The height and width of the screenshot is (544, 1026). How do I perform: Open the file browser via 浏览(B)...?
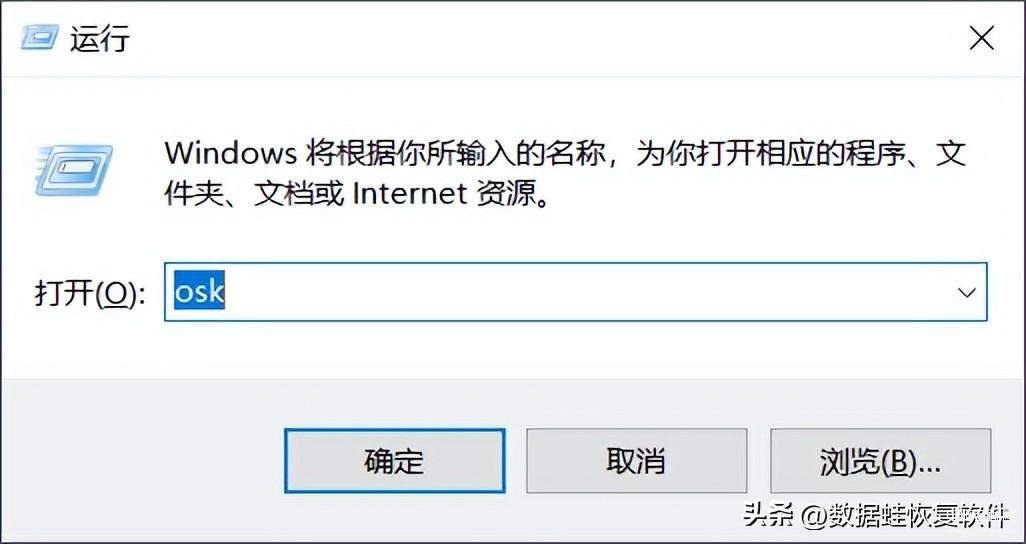880,461
